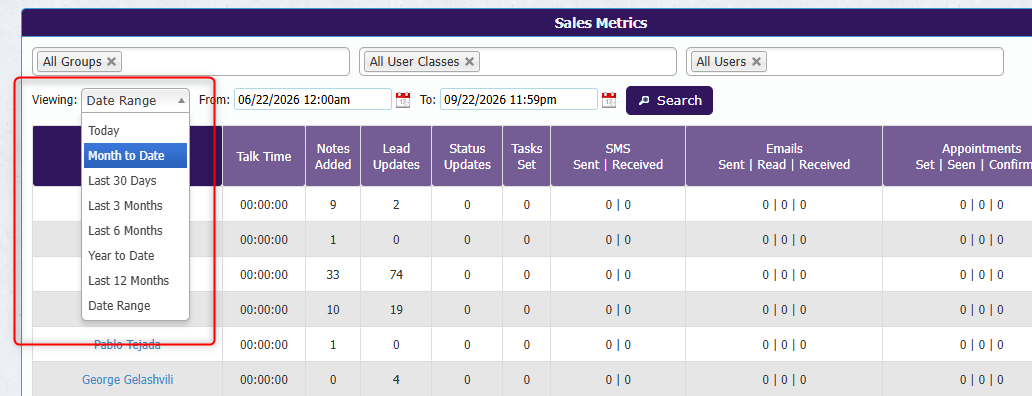Click SMS Sent | Received column header
This screenshot has width=1032, height=396.
tap(618, 157)
